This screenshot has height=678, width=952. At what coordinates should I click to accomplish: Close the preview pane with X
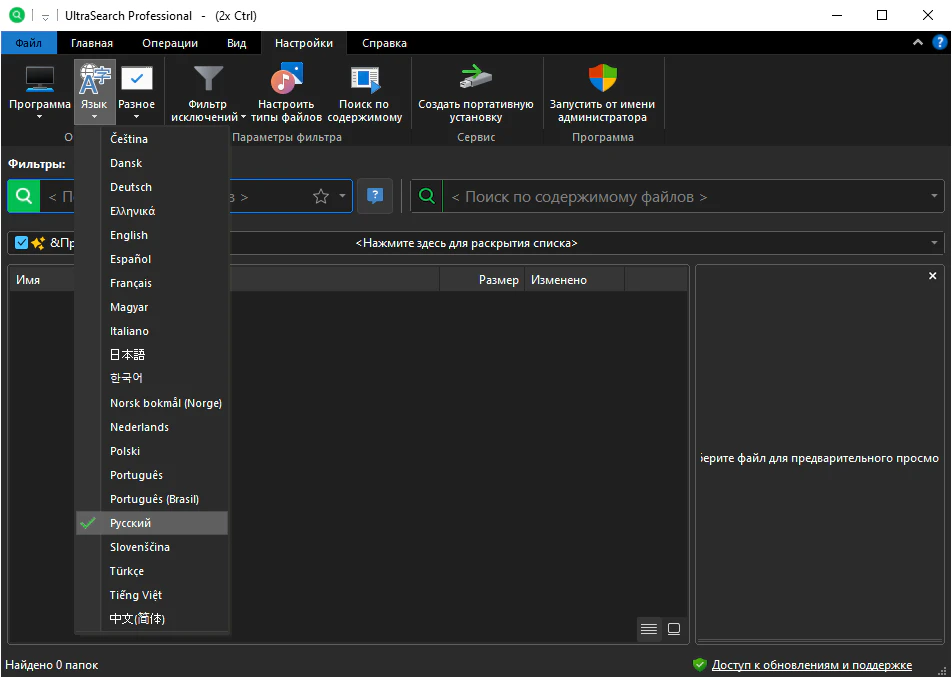click(x=932, y=276)
